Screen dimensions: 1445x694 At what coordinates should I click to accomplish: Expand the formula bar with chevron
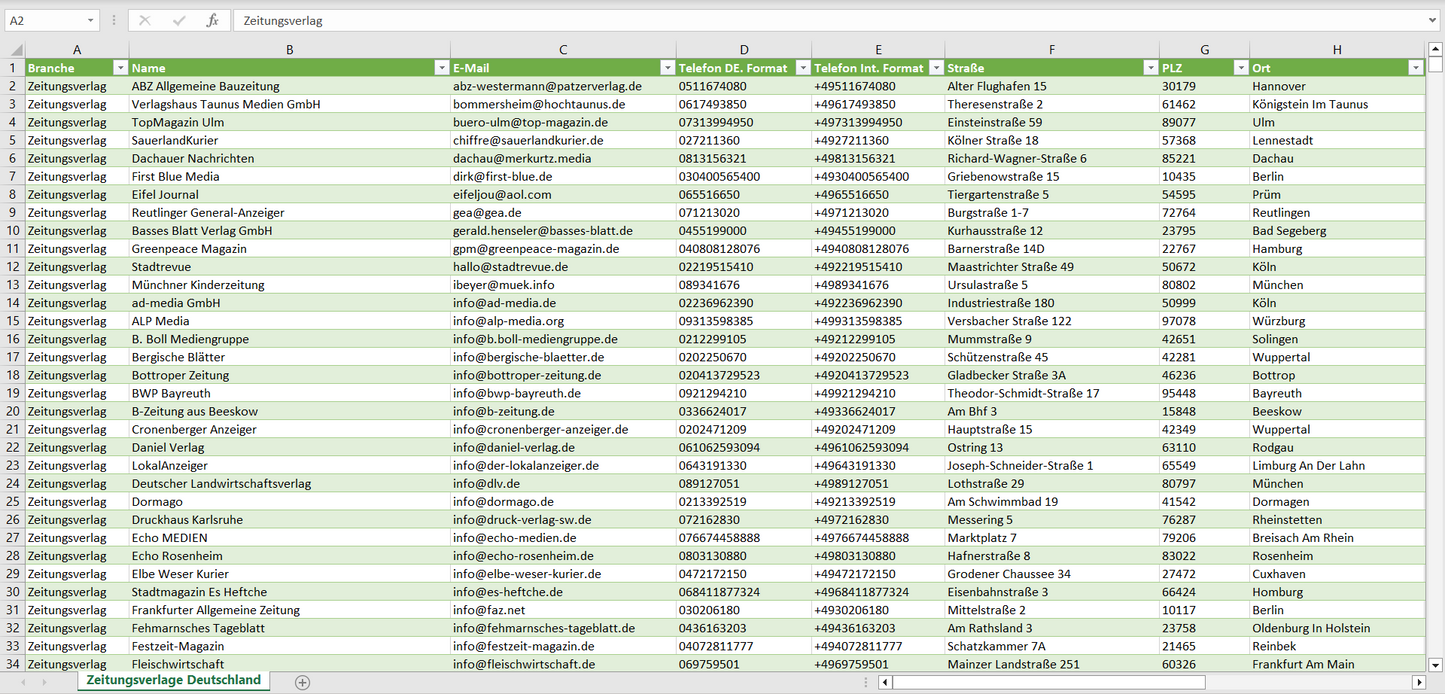1434,20
